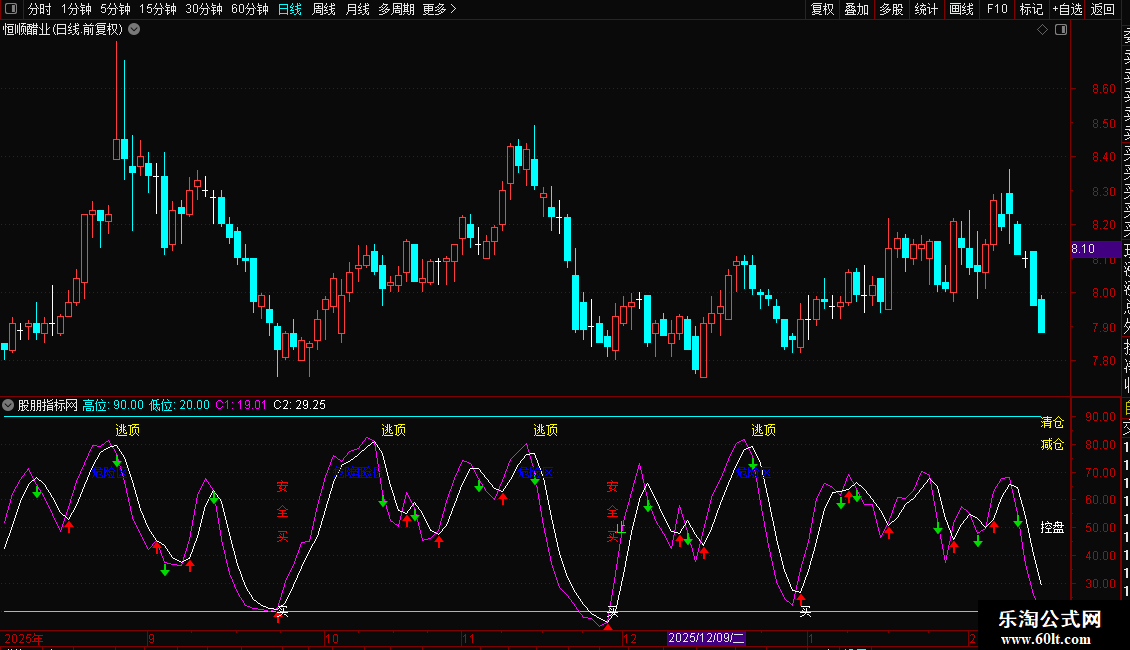The height and width of the screenshot is (650, 1130).
Task: Click the 低位: 20.00 indicator value
Action: 179,405
